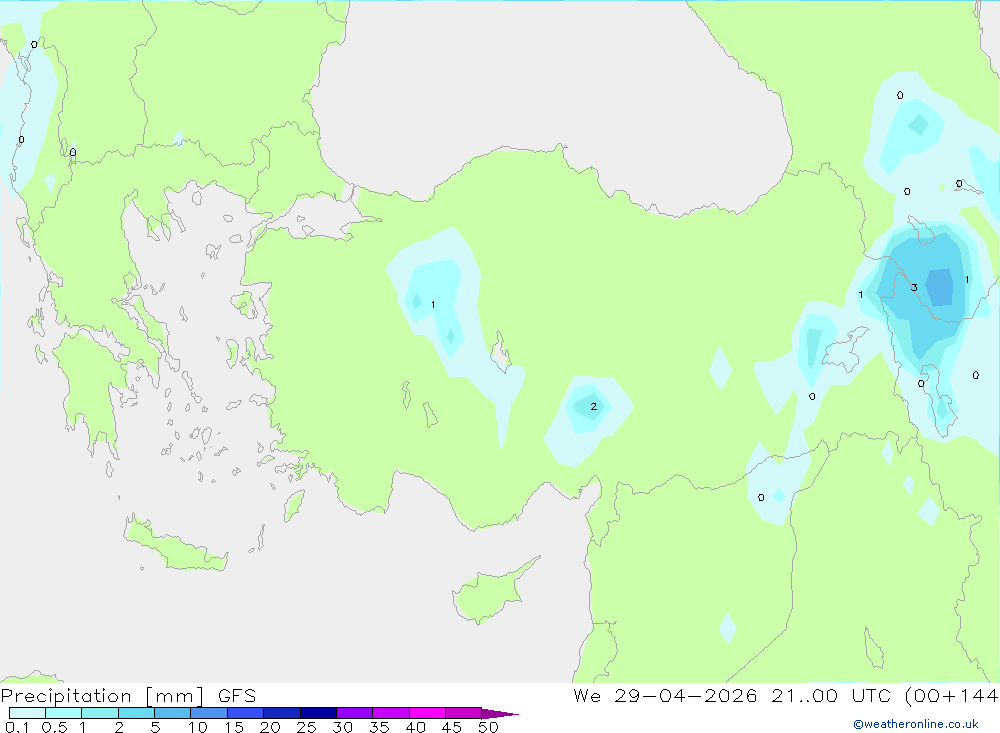This screenshot has width=1000, height=733.
Task: Click the "(00+144" forecast offset text
Action: pos(951,695)
